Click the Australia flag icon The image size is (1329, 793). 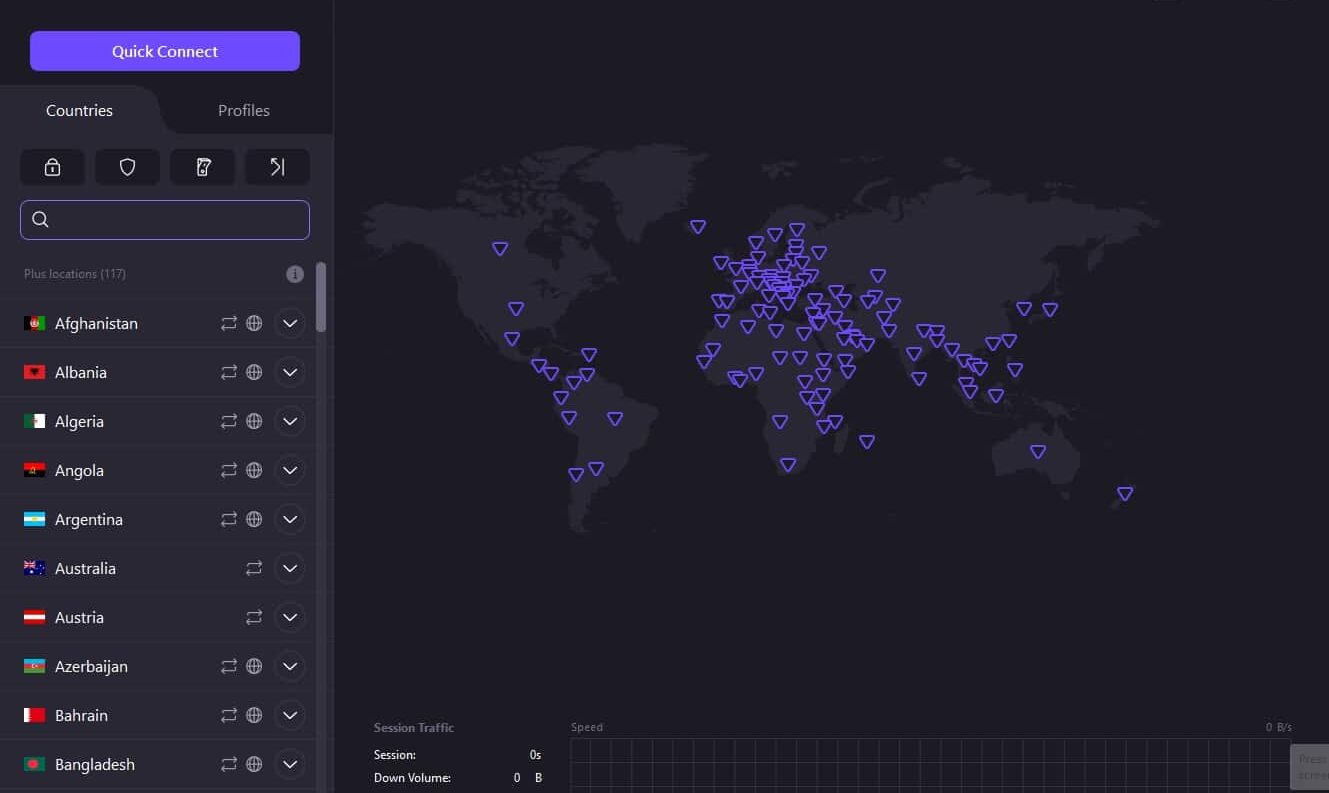pyautogui.click(x=34, y=568)
